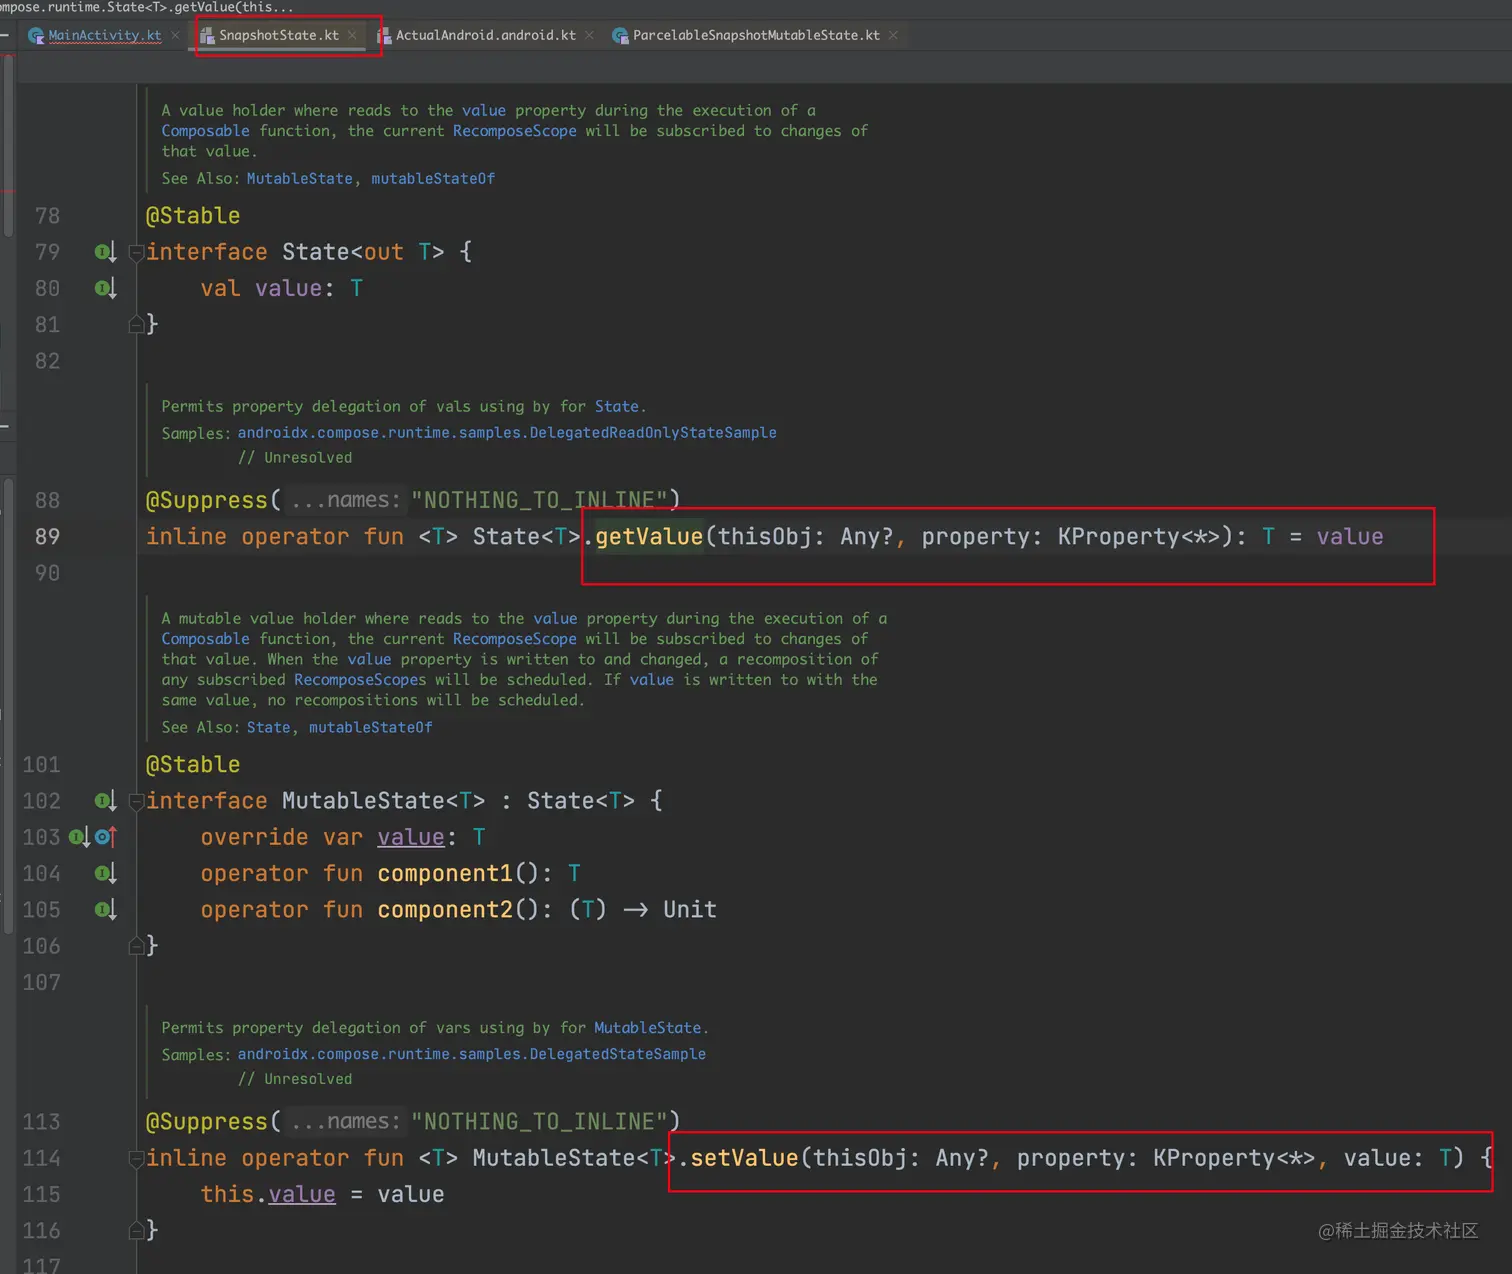
Task: Click line number 89 in gutter
Action: click(47, 537)
